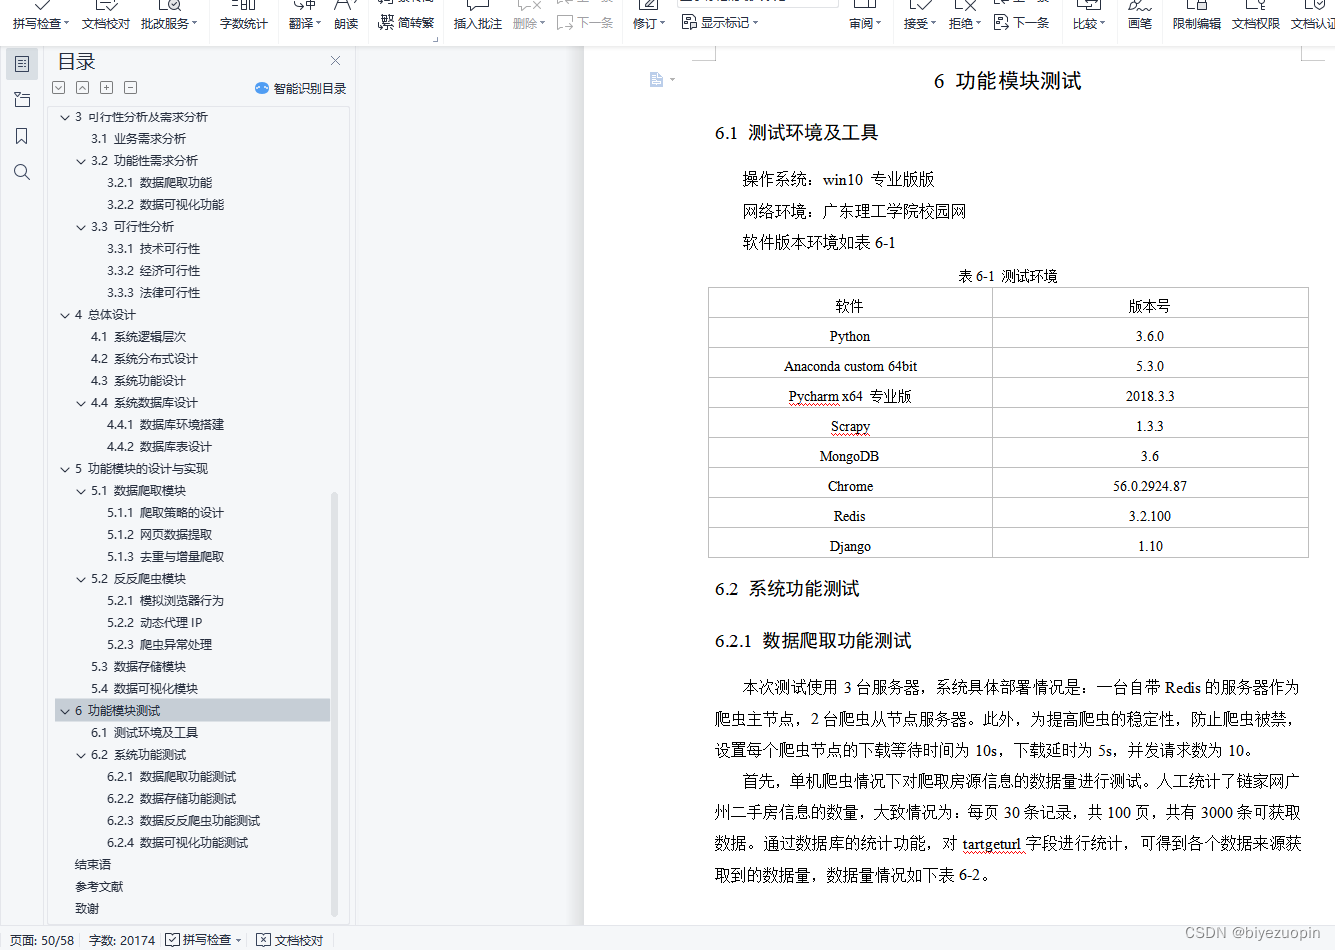Click the comment 下一条 button next to 删除
This screenshot has height=950, width=1335.
pos(585,22)
